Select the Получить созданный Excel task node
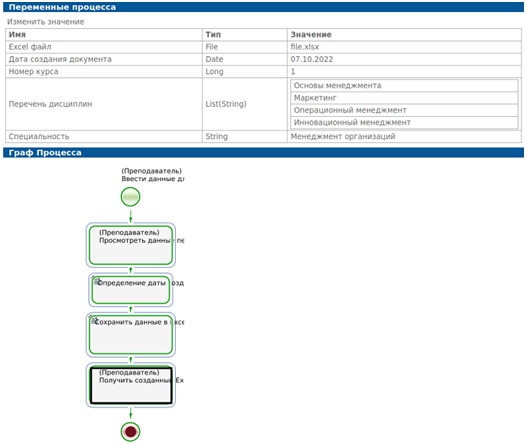526x445 pixels. [131, 385]
